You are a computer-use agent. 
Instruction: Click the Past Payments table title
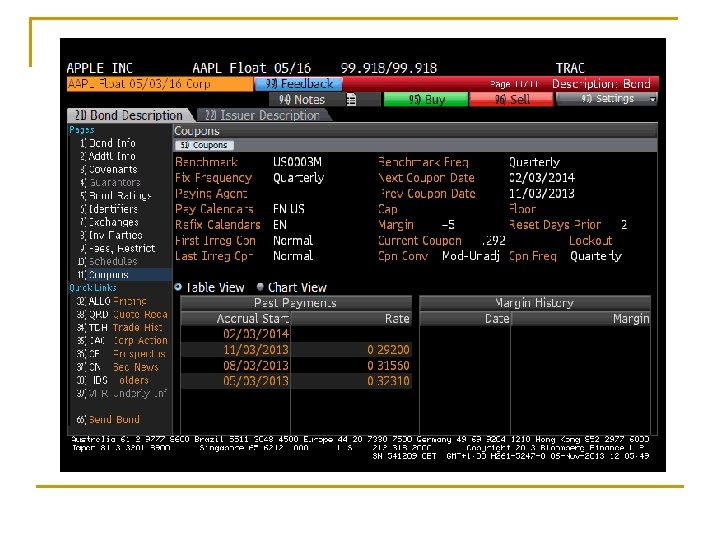point(296,303)
